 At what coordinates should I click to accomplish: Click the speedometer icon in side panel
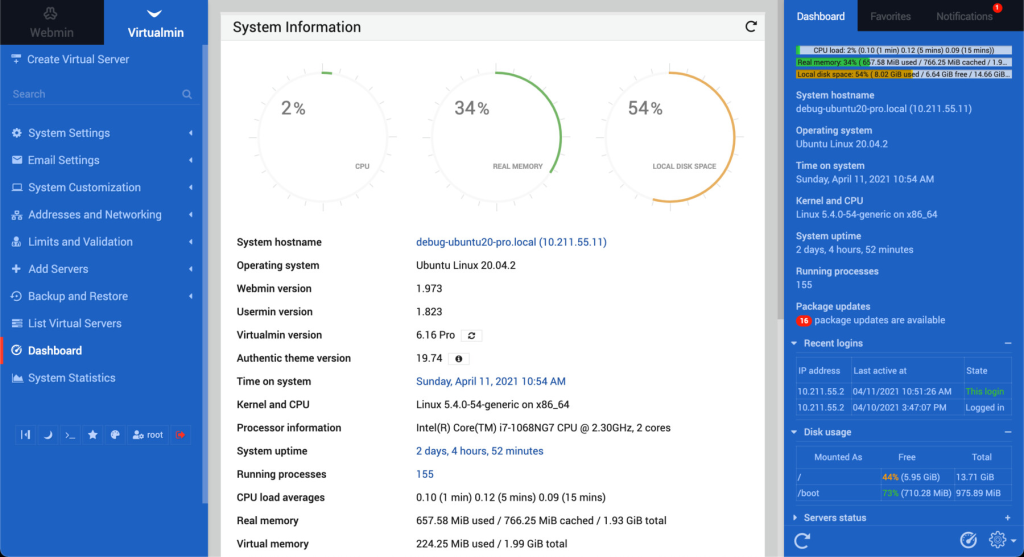coord(968,540)
